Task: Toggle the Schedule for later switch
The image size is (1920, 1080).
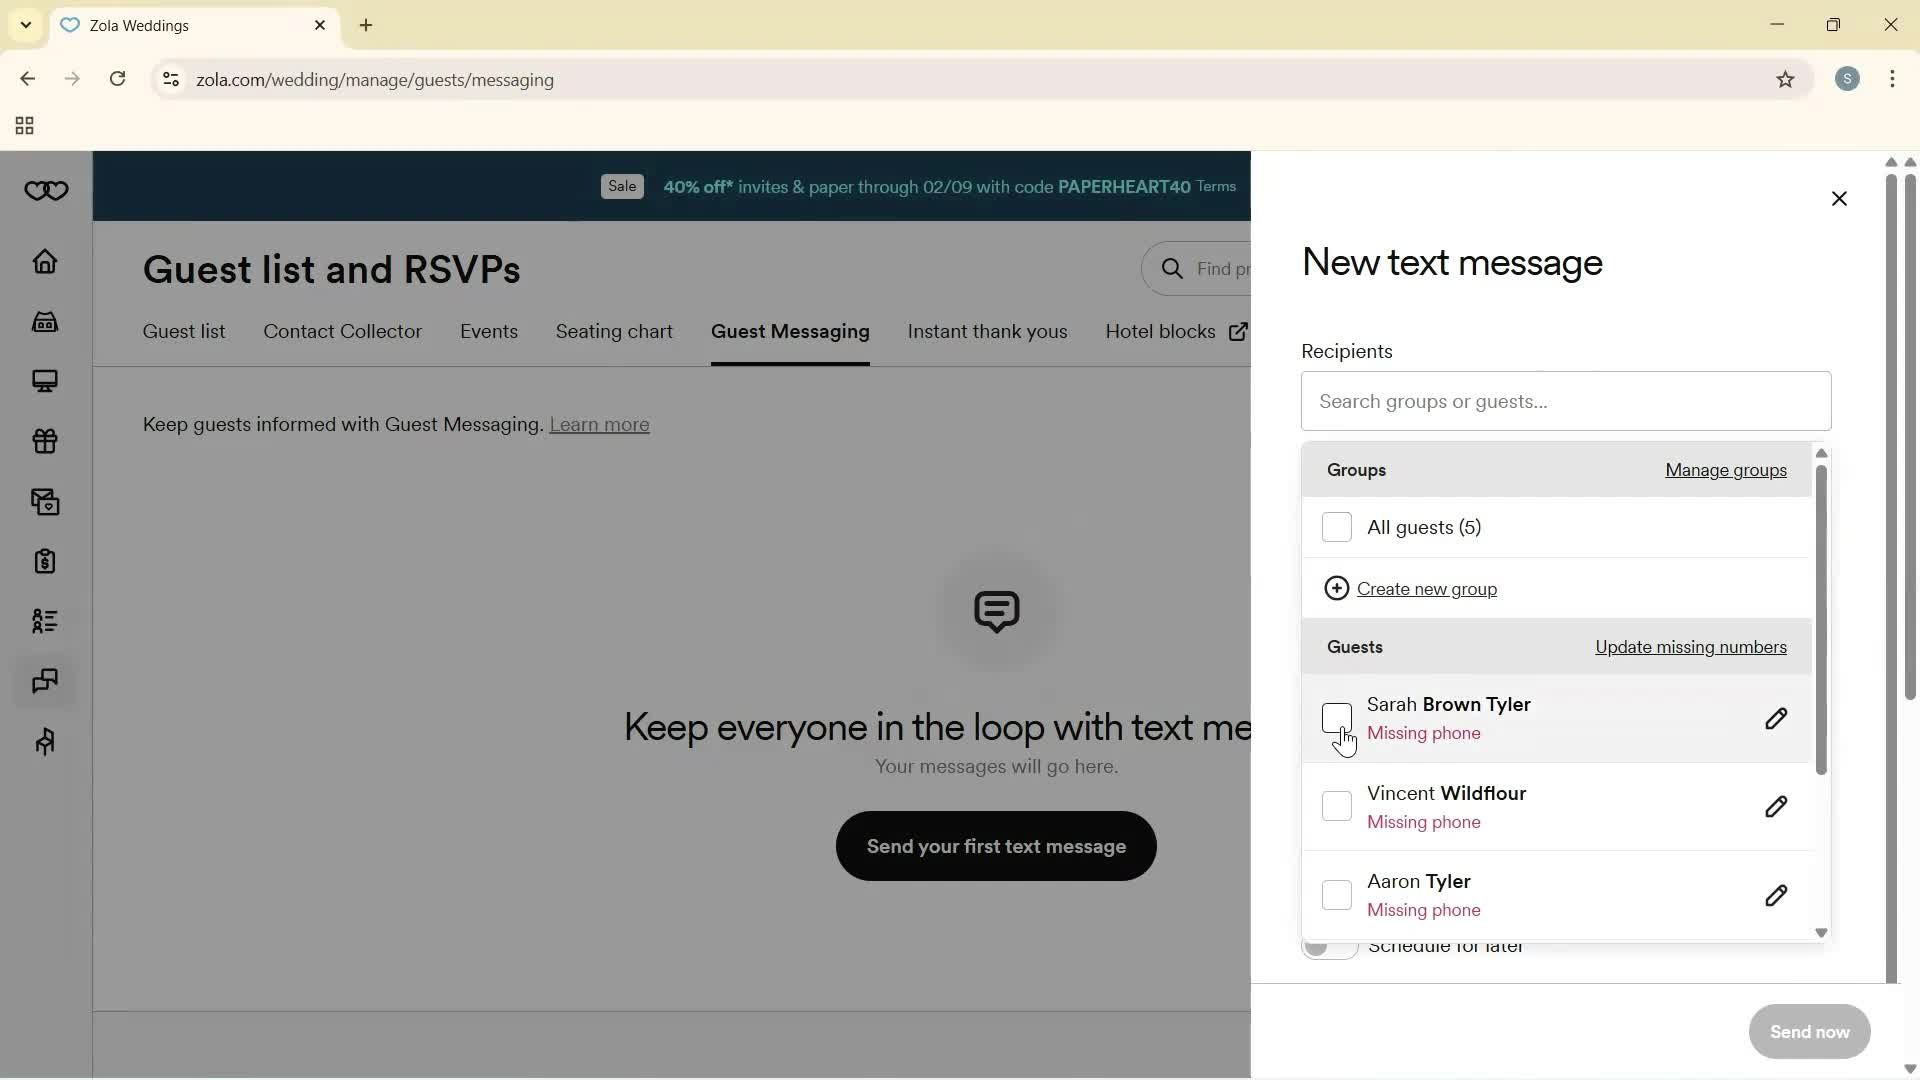Action: pyautogui.click(x=1328, y=947)
